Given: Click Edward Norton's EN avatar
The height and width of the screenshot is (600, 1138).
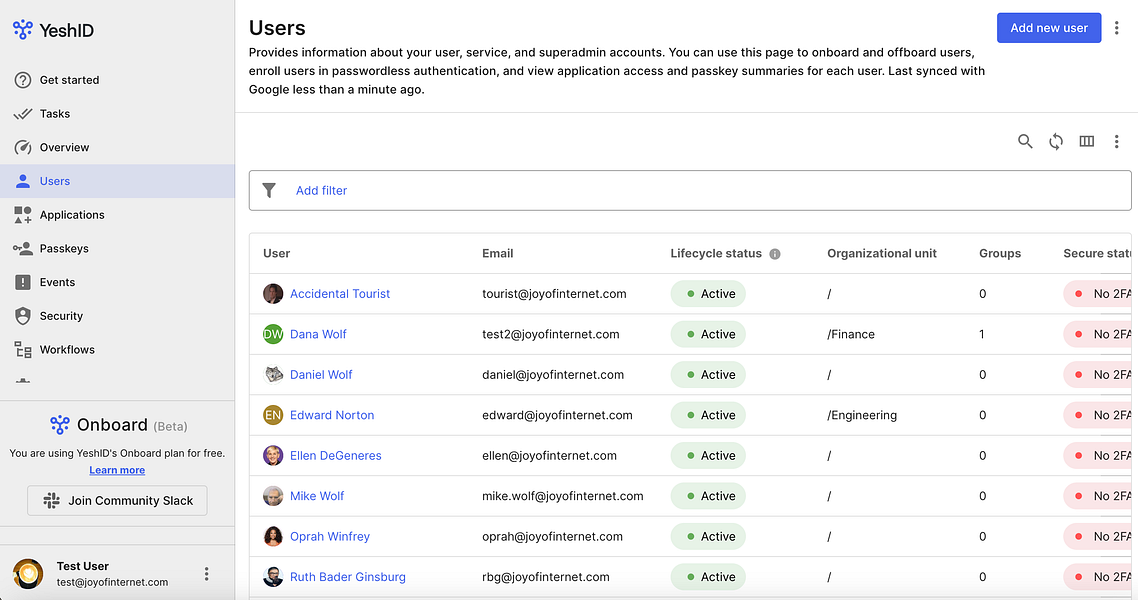Looking at the screenshot, I should pos(273,415).
